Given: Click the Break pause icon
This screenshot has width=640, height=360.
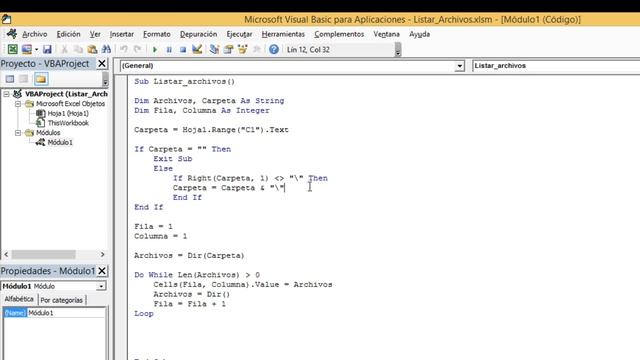Looking at the screenshot, I should 169,49.
